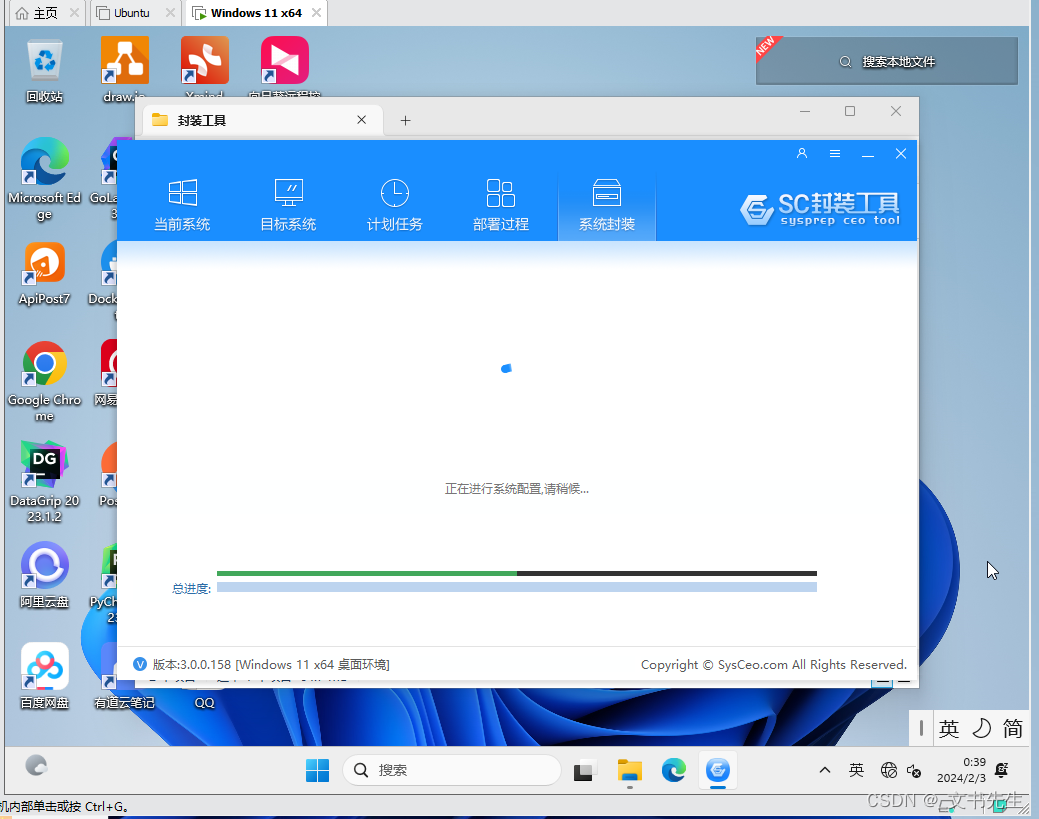Click the SC封装工具 logo
The height and width of the screenshot is (819, 1039).
[x=820, y=209]
